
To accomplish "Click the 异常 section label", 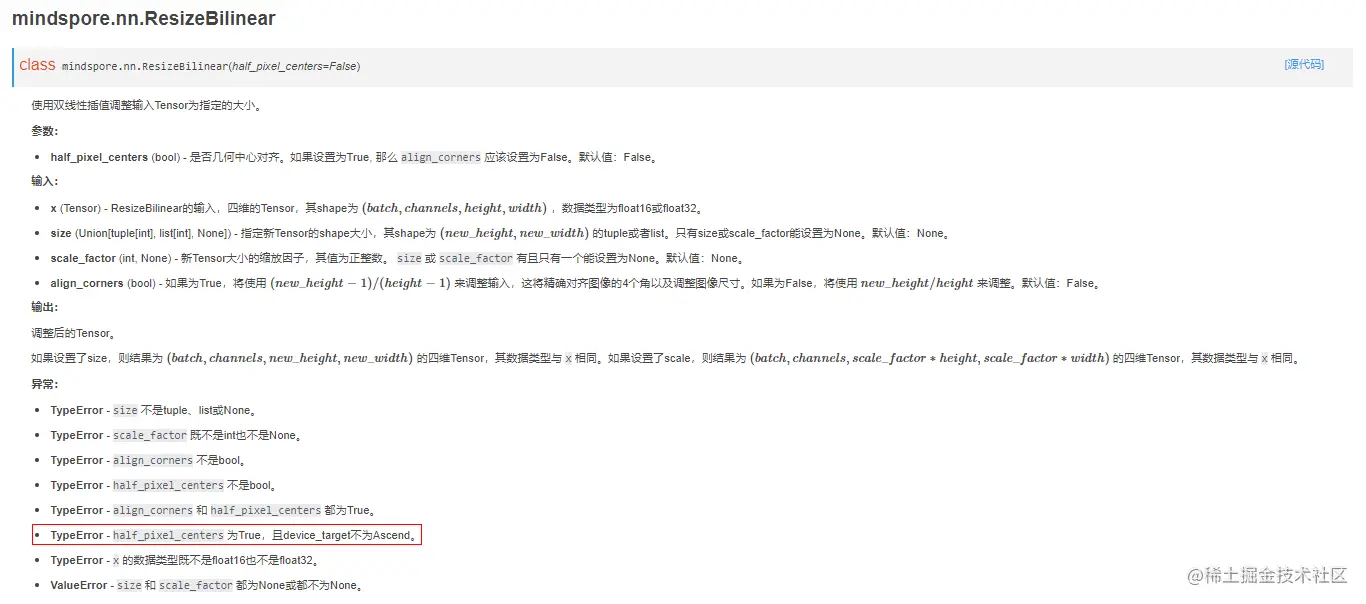I will click(45, 384).
